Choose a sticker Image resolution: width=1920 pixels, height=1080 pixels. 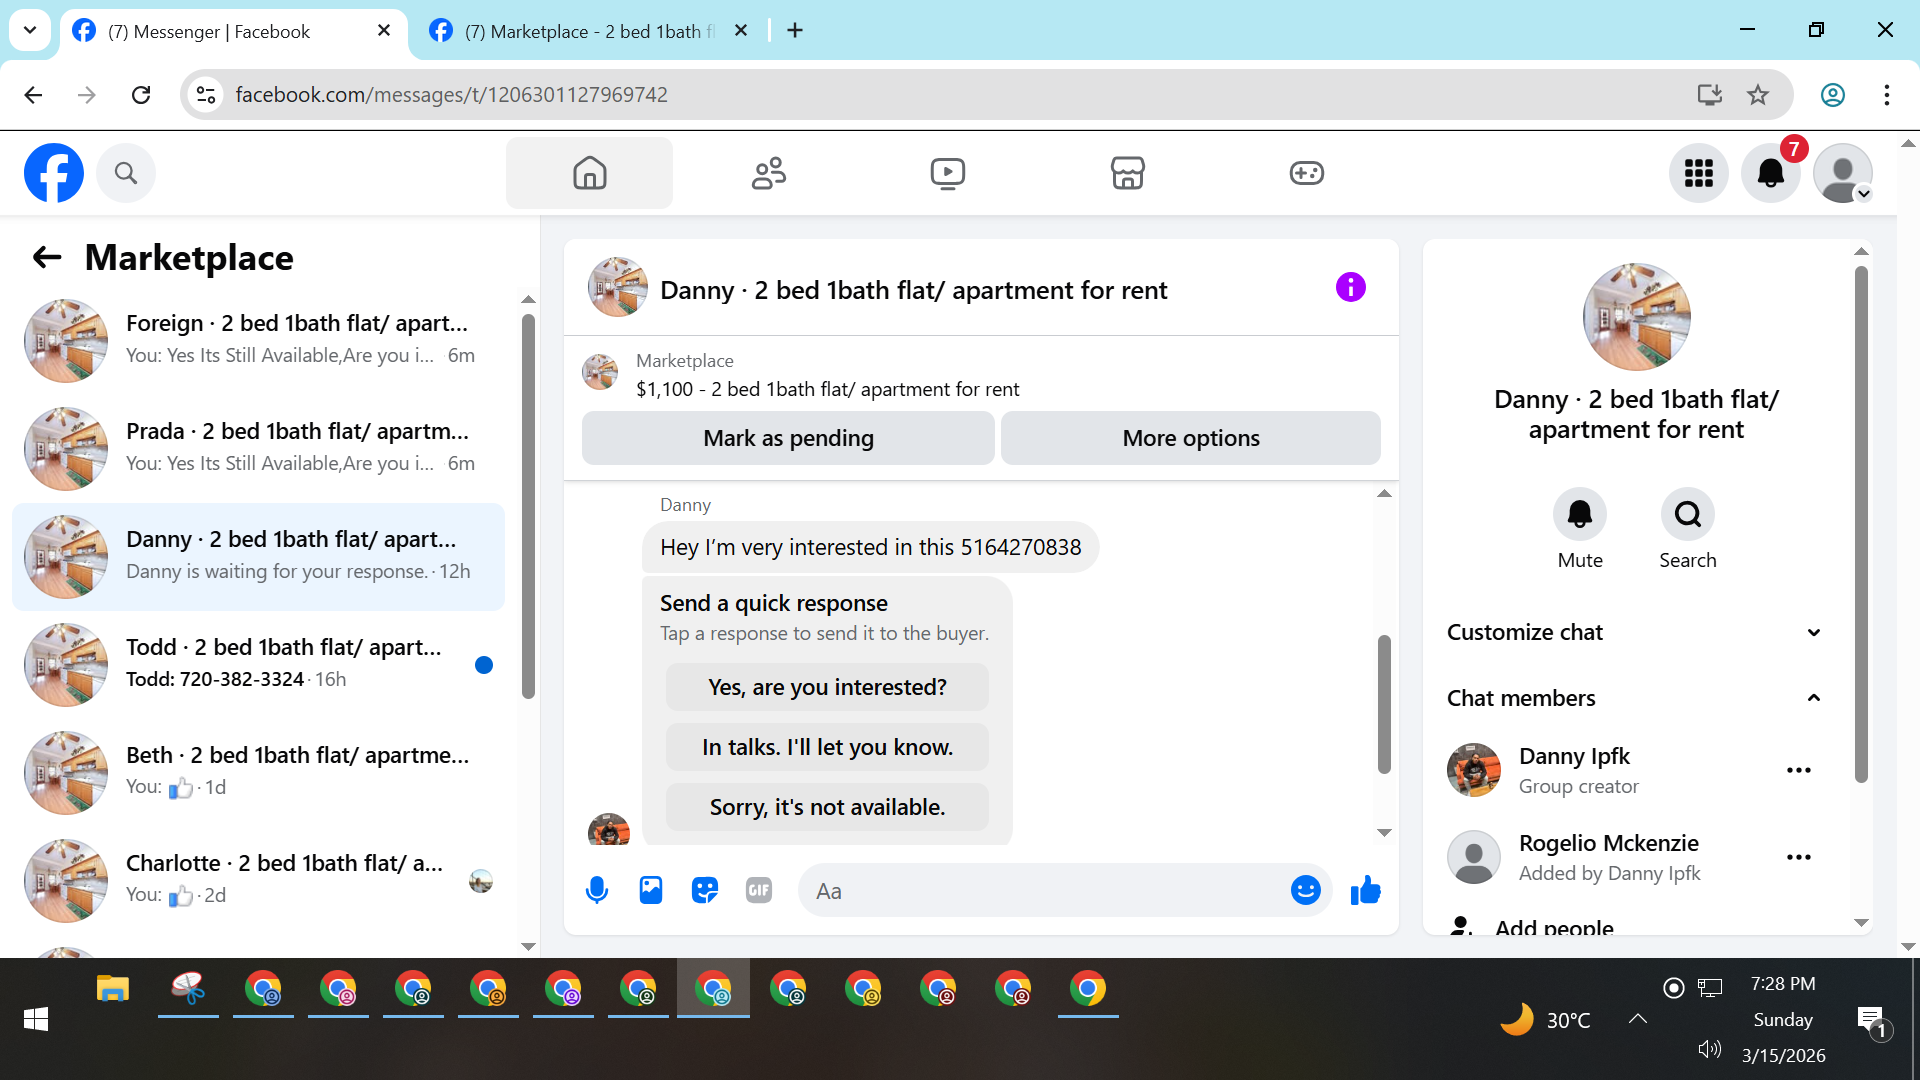click(x=705, y=890)
